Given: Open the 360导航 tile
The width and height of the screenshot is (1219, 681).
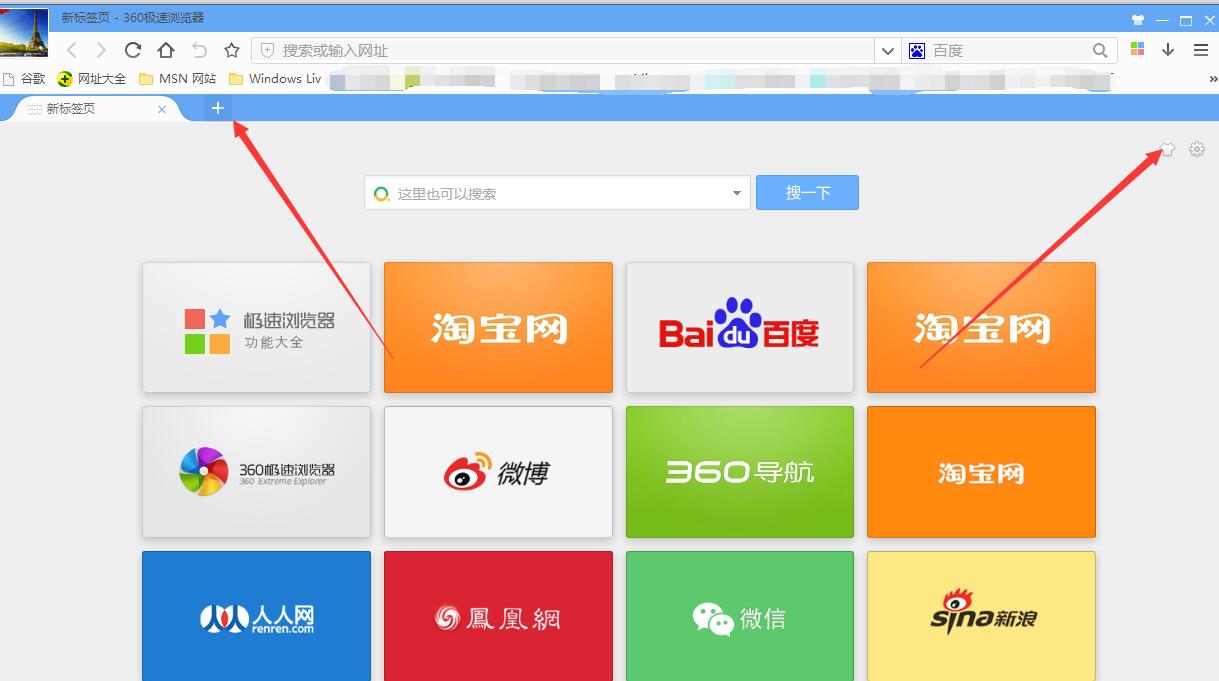Looking at the screenshot, I should (740, 472).
